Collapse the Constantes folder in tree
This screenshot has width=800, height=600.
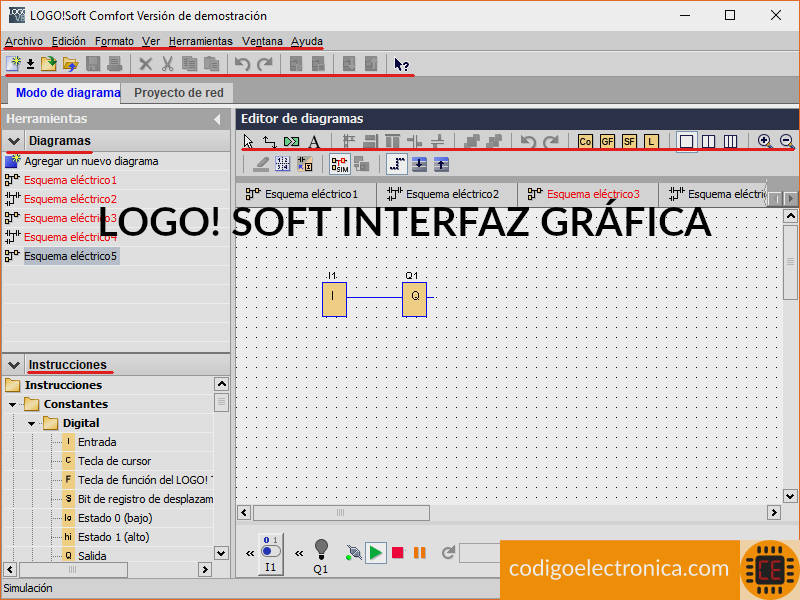pyautogui.click(x=13, y=404)
